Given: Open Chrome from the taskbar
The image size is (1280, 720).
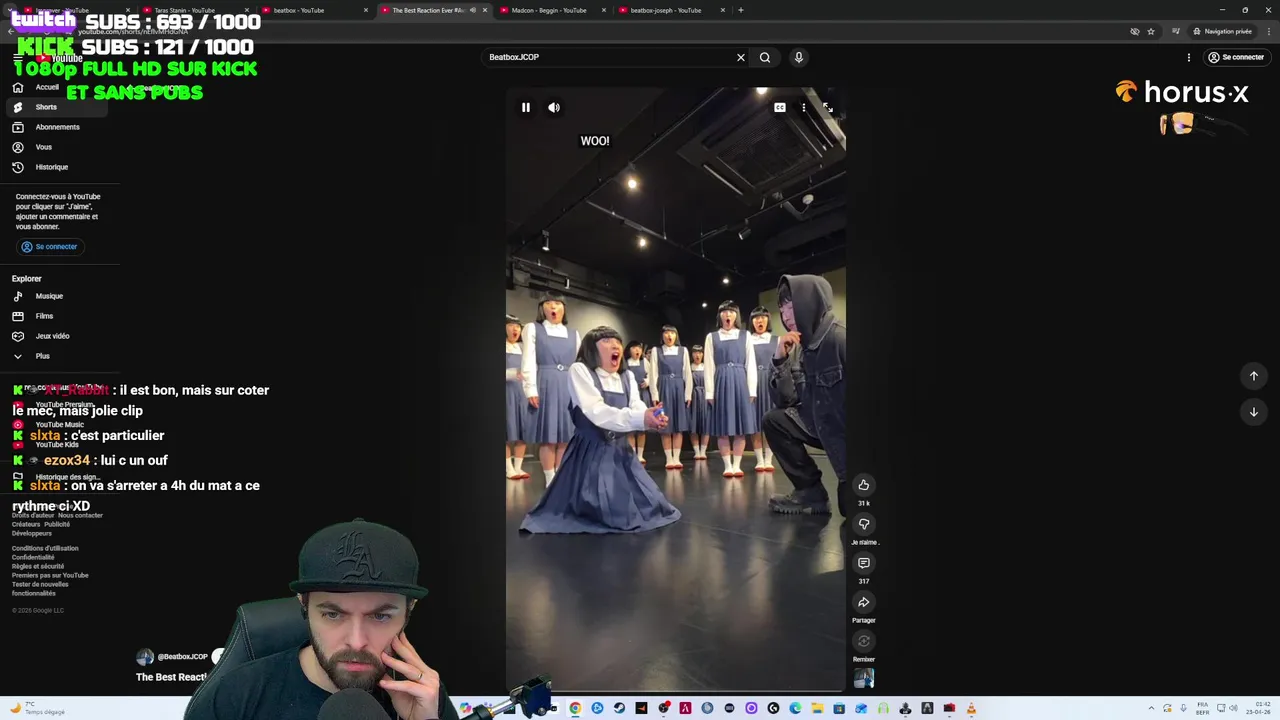Looking at the screenshot, I should coord(575,708).
